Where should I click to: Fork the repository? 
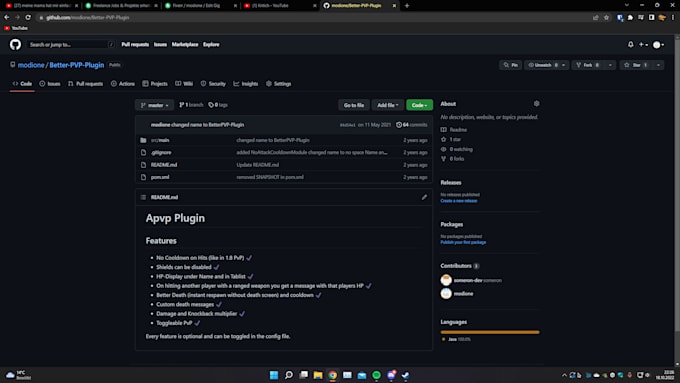[588, 65]
